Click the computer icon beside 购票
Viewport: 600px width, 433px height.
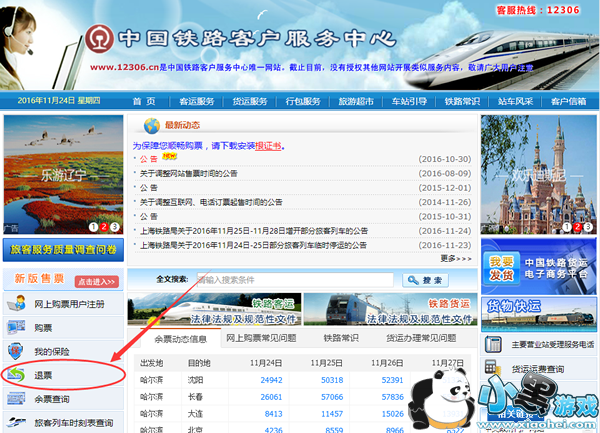(x=16, y=327)
